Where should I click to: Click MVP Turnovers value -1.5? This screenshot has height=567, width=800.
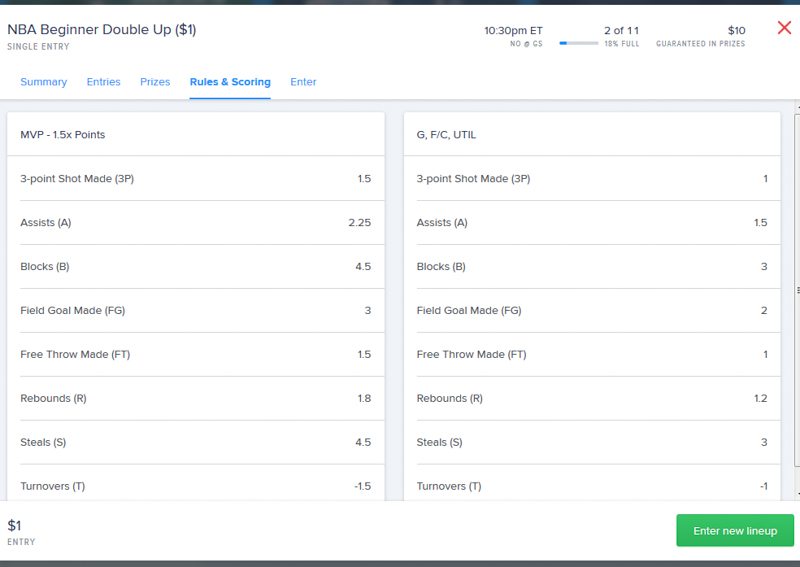pos(363,486)
